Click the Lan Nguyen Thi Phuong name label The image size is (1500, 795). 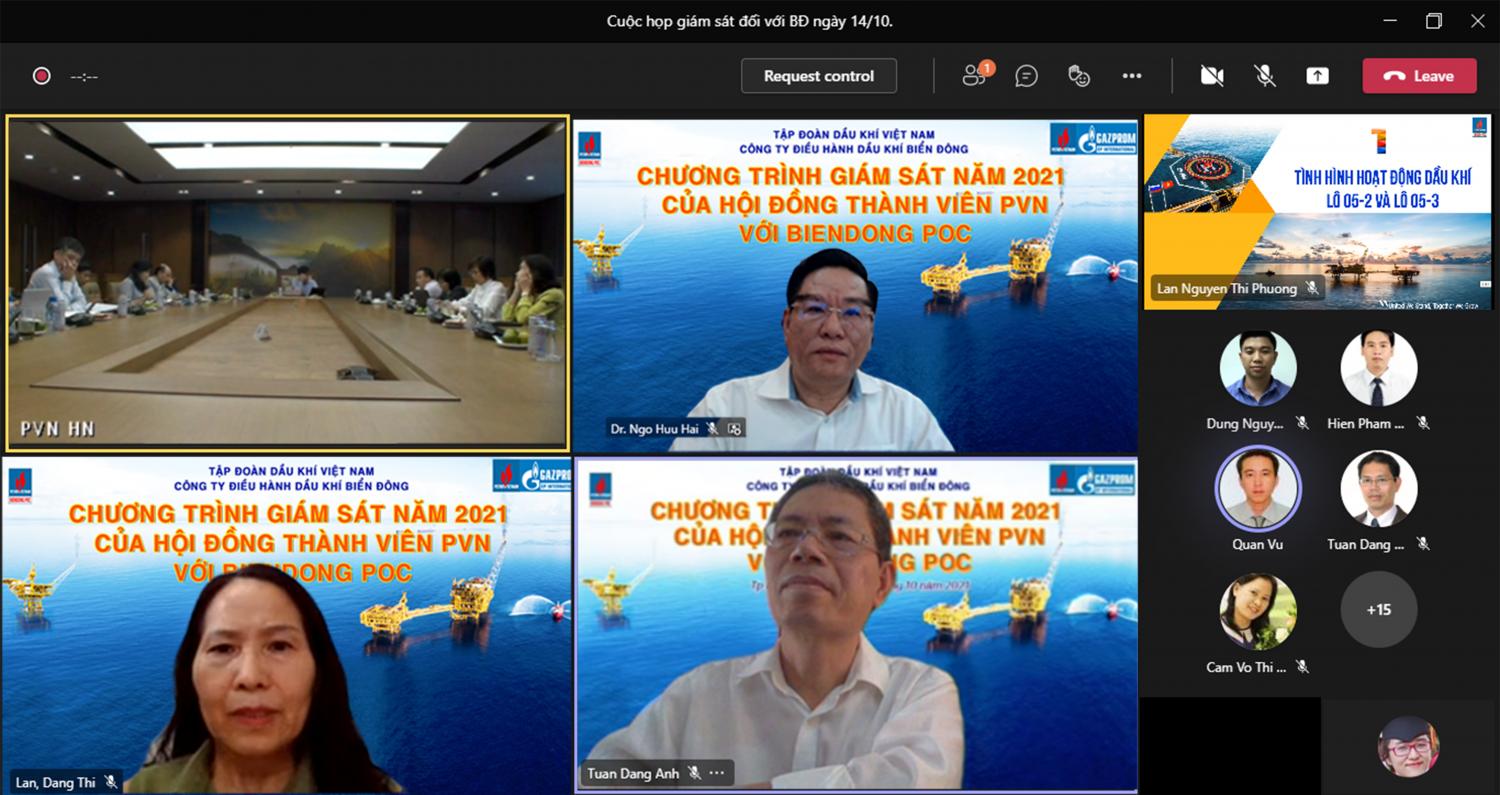pos(1227,289)
